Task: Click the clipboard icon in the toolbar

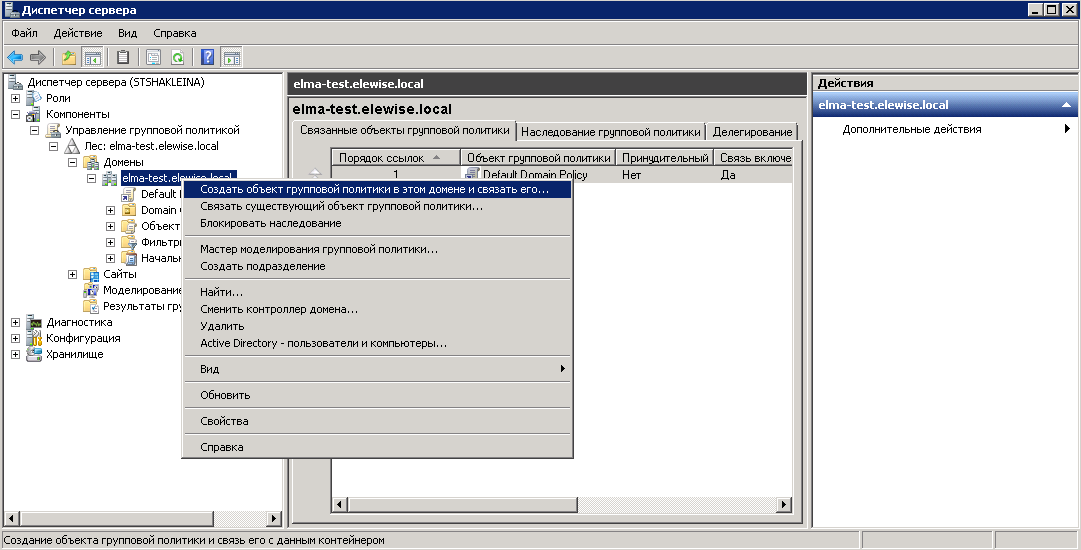Action: coord(123,57)
